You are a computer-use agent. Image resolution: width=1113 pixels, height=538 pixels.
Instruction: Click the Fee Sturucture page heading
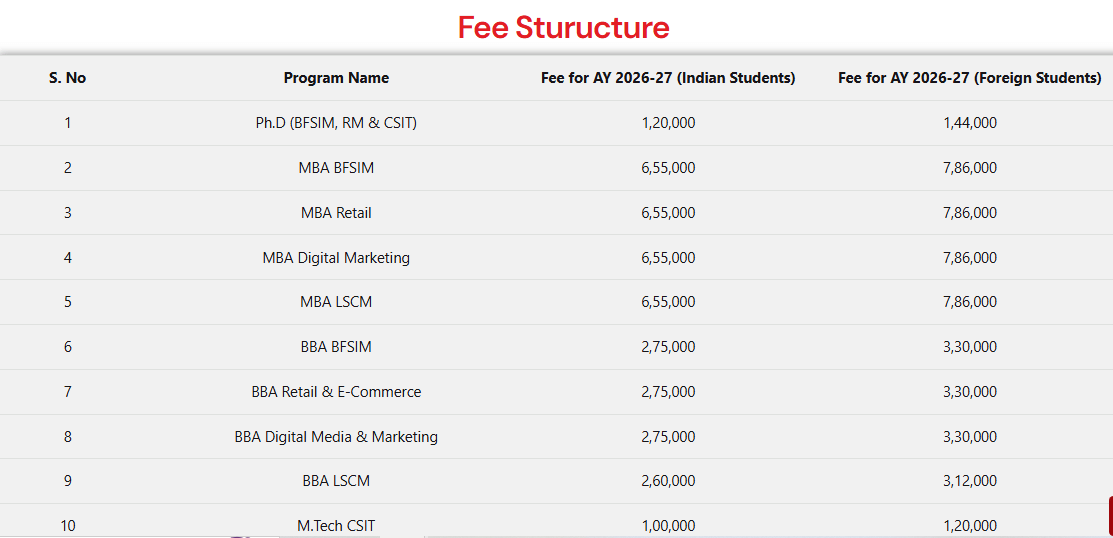pyautogui.click(x=563, y=27)
